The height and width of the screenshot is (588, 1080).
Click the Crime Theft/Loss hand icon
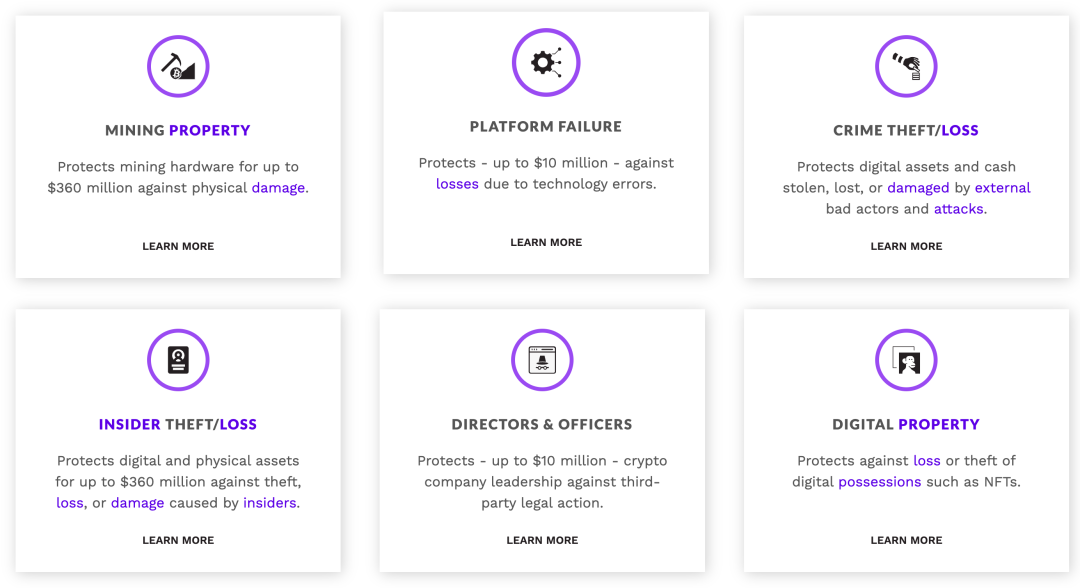point(906,66)
